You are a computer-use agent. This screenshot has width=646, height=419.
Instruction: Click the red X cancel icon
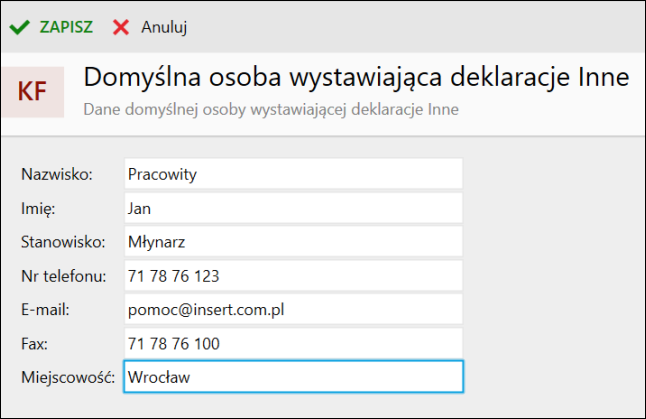tap(121, 28)
